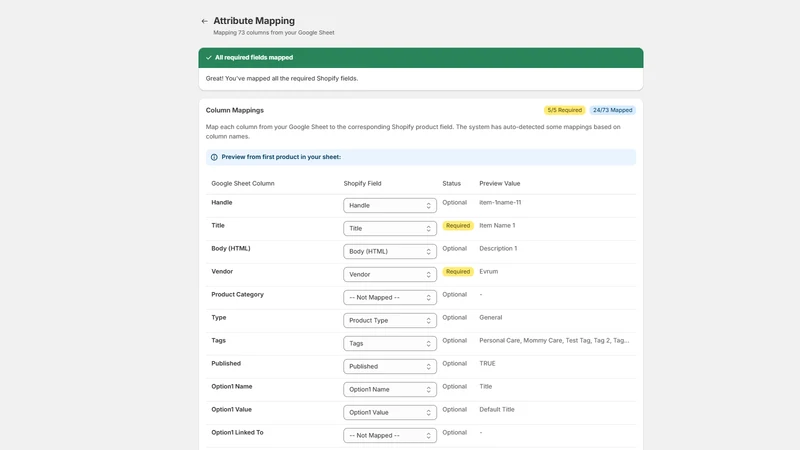Click preview value 'Item Name 1'
This screenshot has height=450, width=800.
tap(497, 226)
